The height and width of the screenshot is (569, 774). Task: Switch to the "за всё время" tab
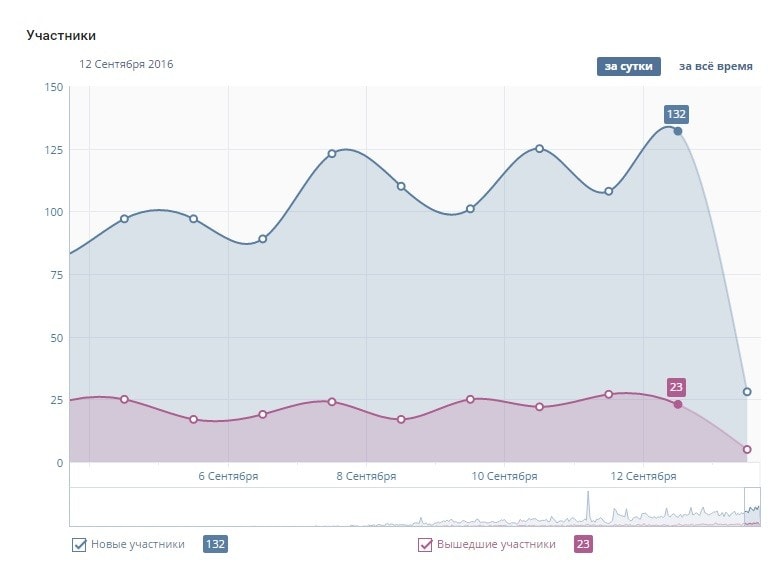[x=715, y=67]
